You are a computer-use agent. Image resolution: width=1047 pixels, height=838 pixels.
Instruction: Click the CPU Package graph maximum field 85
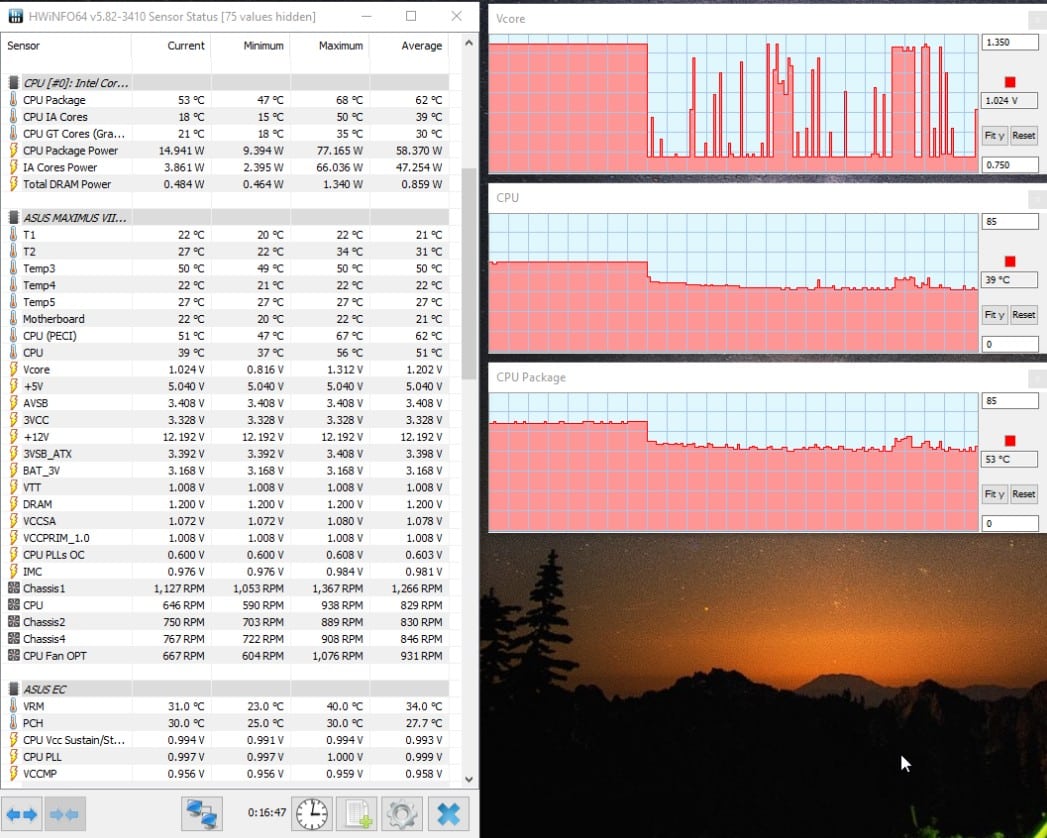(x=1010, y=401)
